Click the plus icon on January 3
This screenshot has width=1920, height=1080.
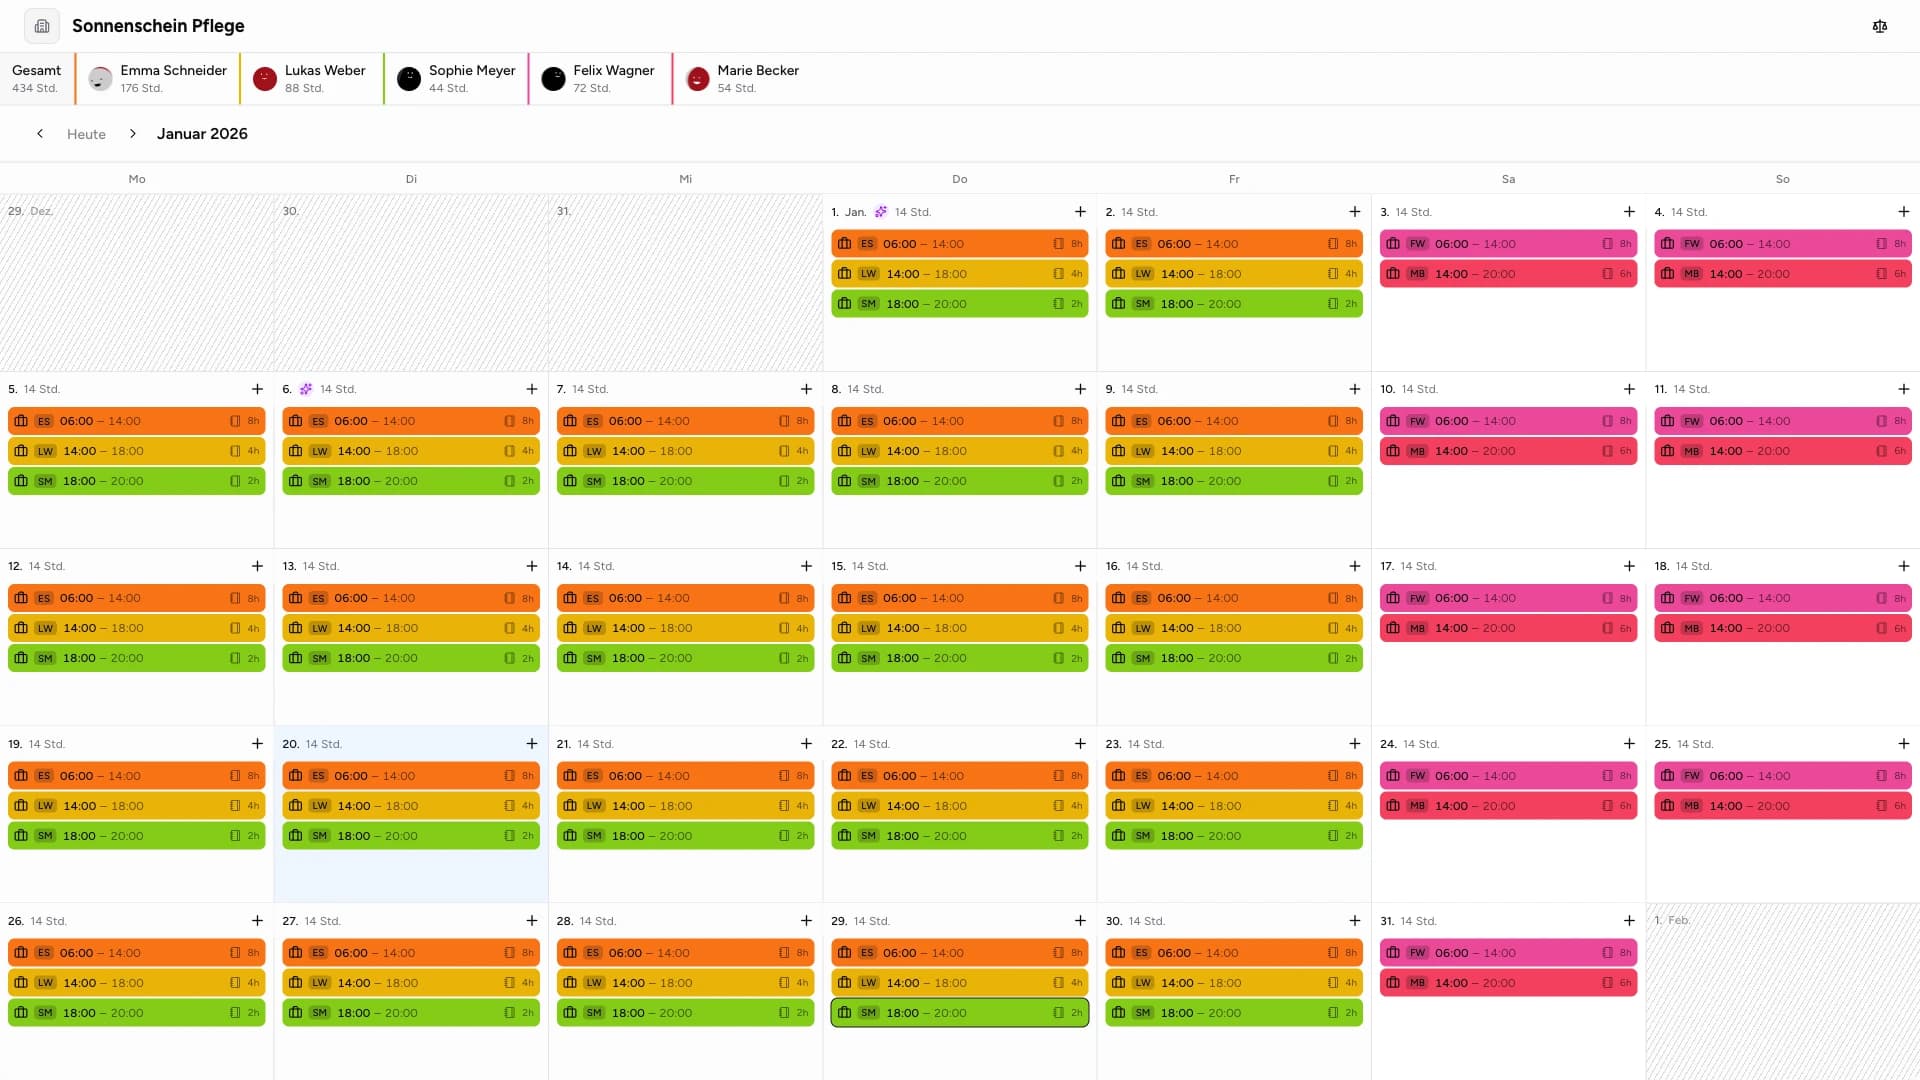1628,211
